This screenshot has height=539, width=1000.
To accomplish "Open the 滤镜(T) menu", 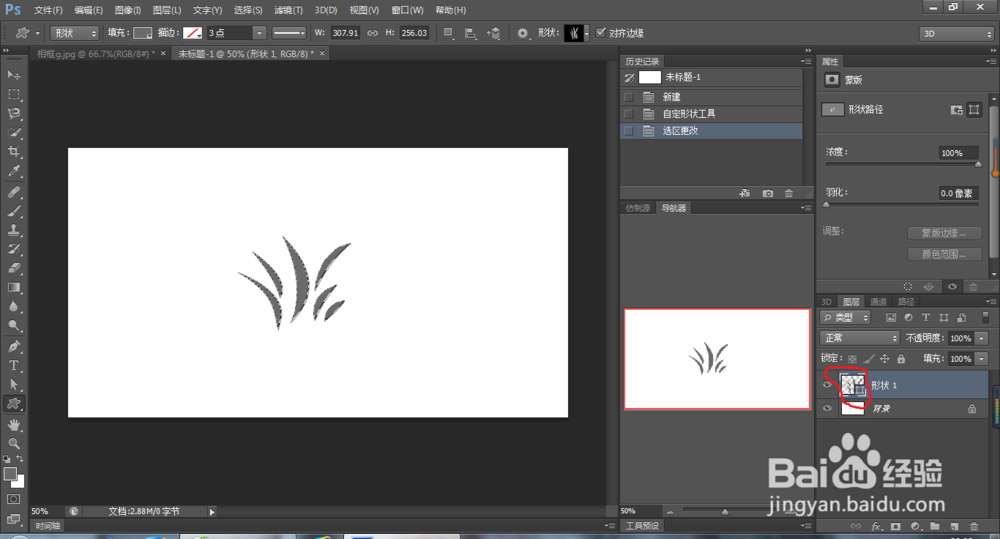I will point(288,10).
